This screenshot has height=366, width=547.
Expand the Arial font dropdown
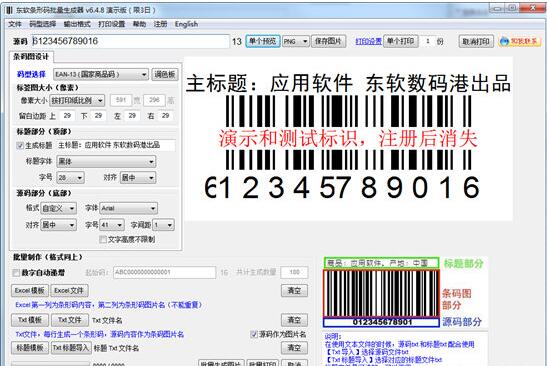[x=128, y=208]
